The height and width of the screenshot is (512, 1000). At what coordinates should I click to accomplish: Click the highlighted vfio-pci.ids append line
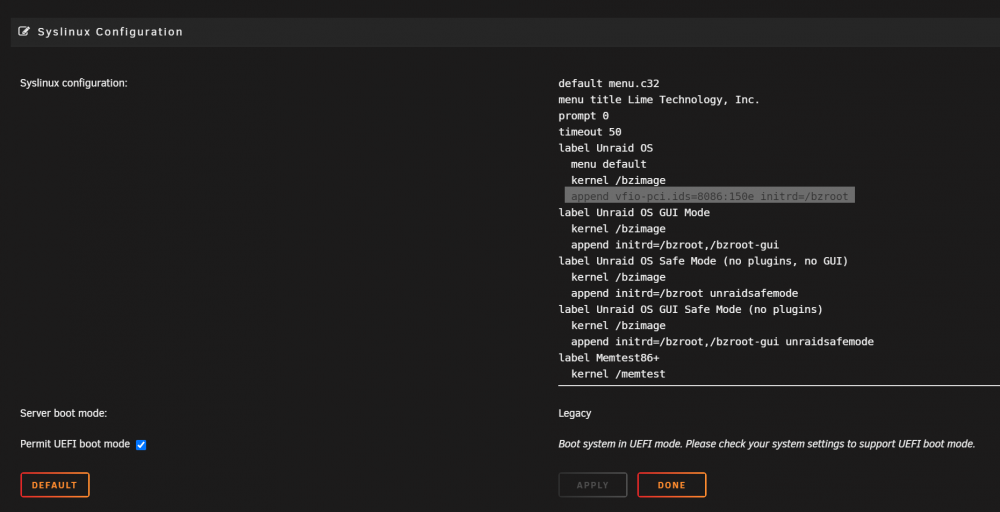709,196
